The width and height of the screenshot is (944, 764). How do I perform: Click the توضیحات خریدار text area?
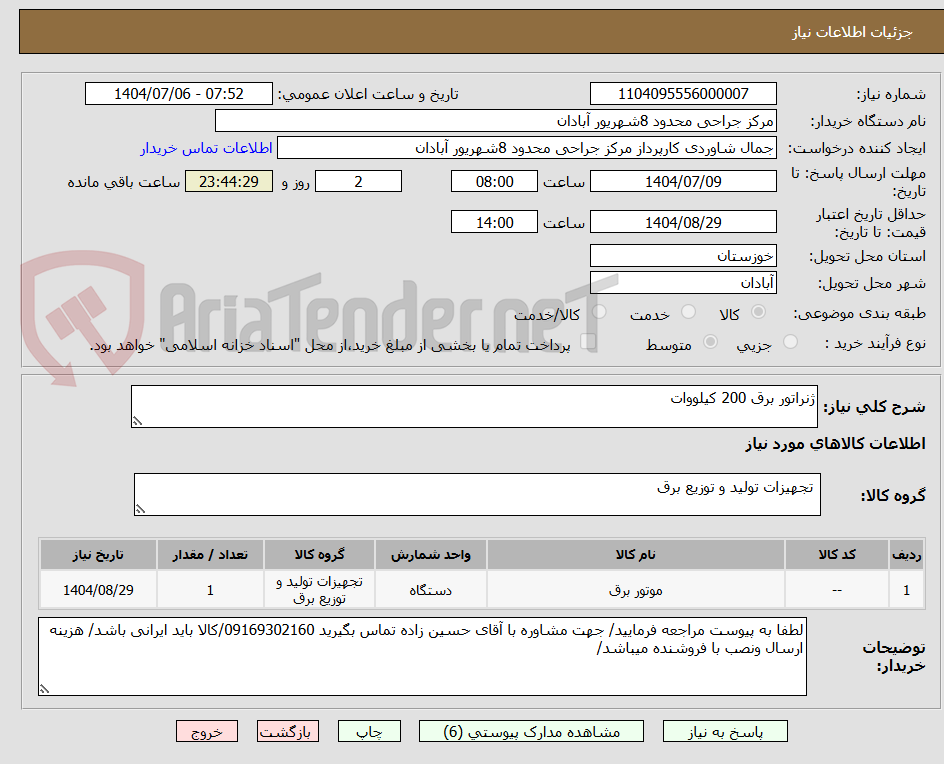(422, 656)
